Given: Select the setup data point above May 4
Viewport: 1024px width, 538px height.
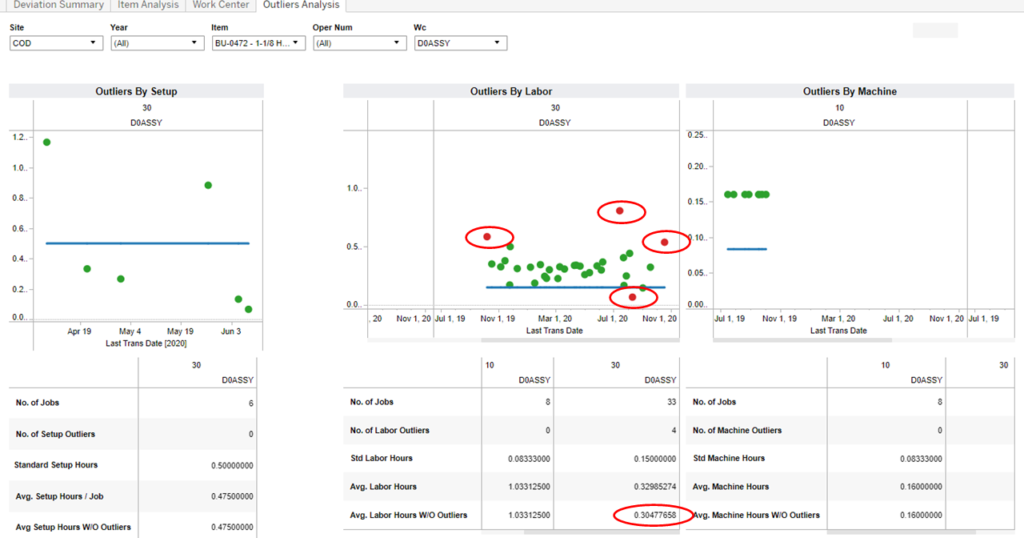Looking at the screenshot, I should click(121, 279).
